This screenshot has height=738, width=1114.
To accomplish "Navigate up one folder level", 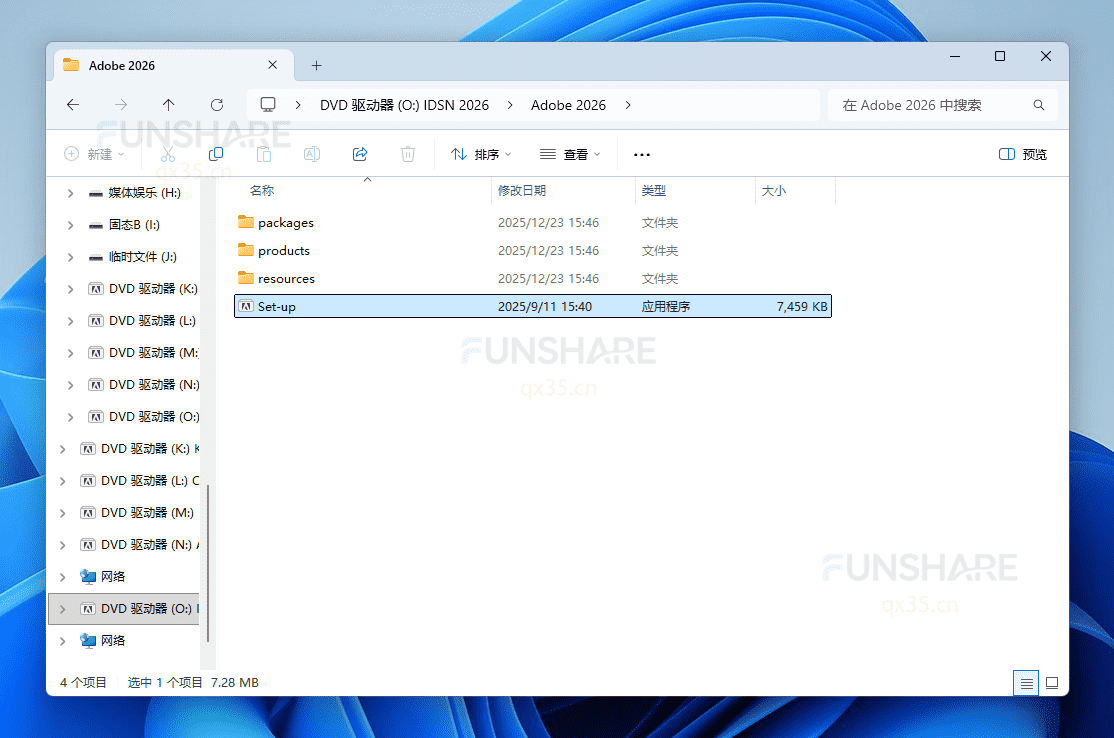I will 168,104.
